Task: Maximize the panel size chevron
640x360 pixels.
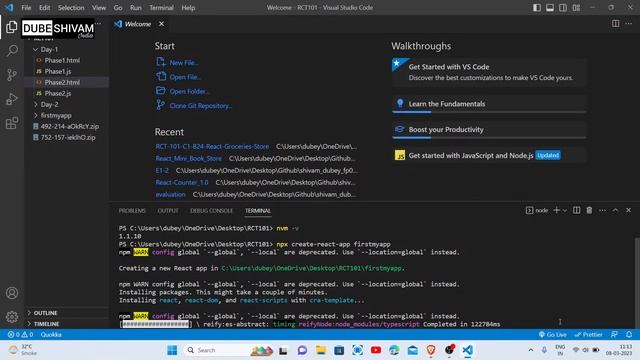Action: click(x=615, y=210)
